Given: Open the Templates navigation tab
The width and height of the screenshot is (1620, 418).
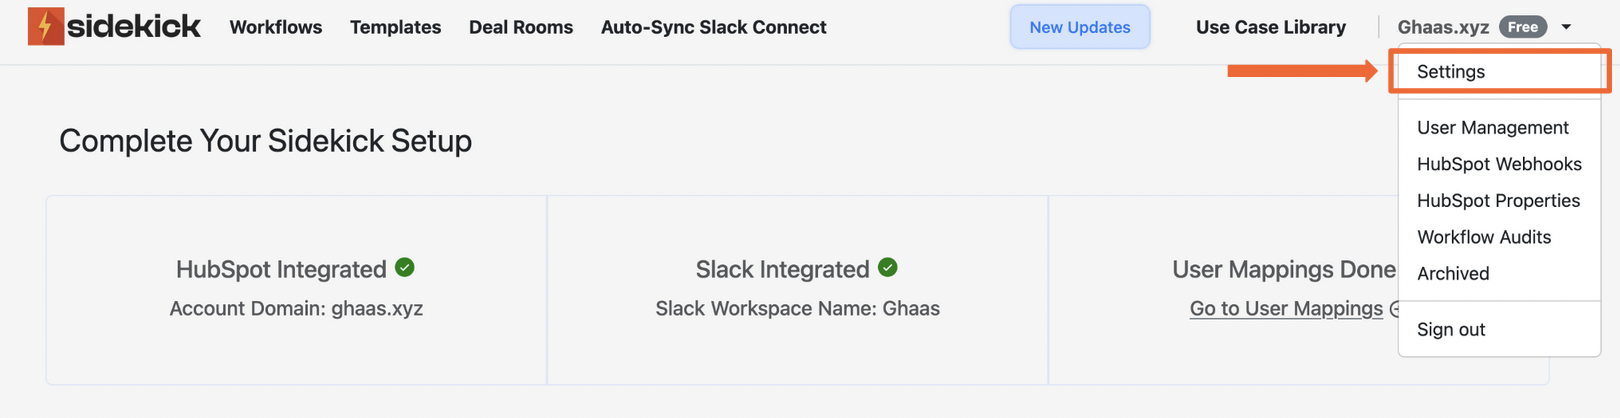Looking at the screenshot, I should [x=395, y=27].
